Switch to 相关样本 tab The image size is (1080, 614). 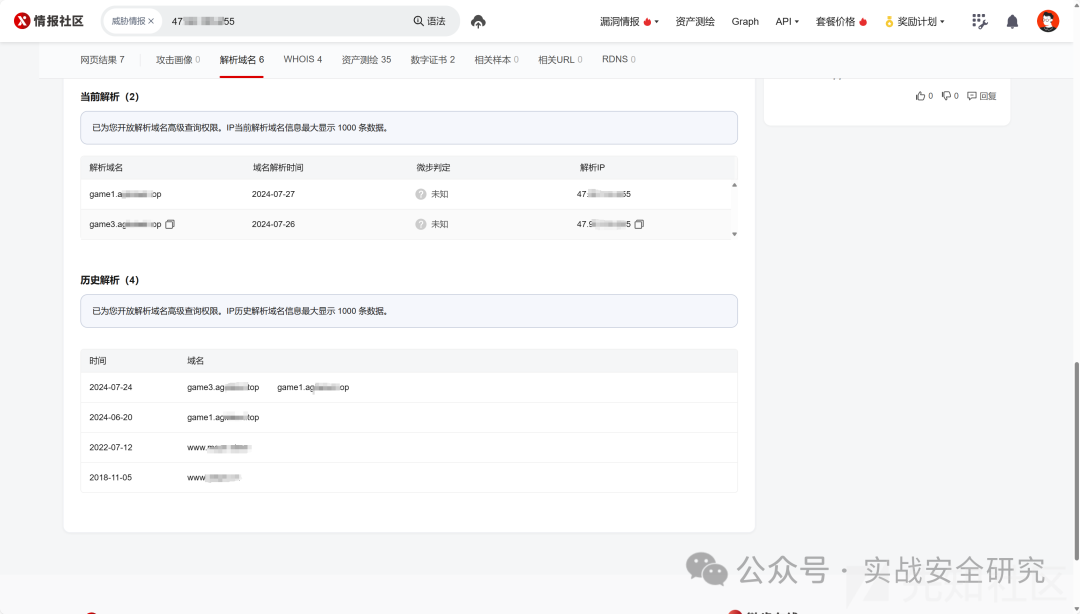[x=497, y=60]
